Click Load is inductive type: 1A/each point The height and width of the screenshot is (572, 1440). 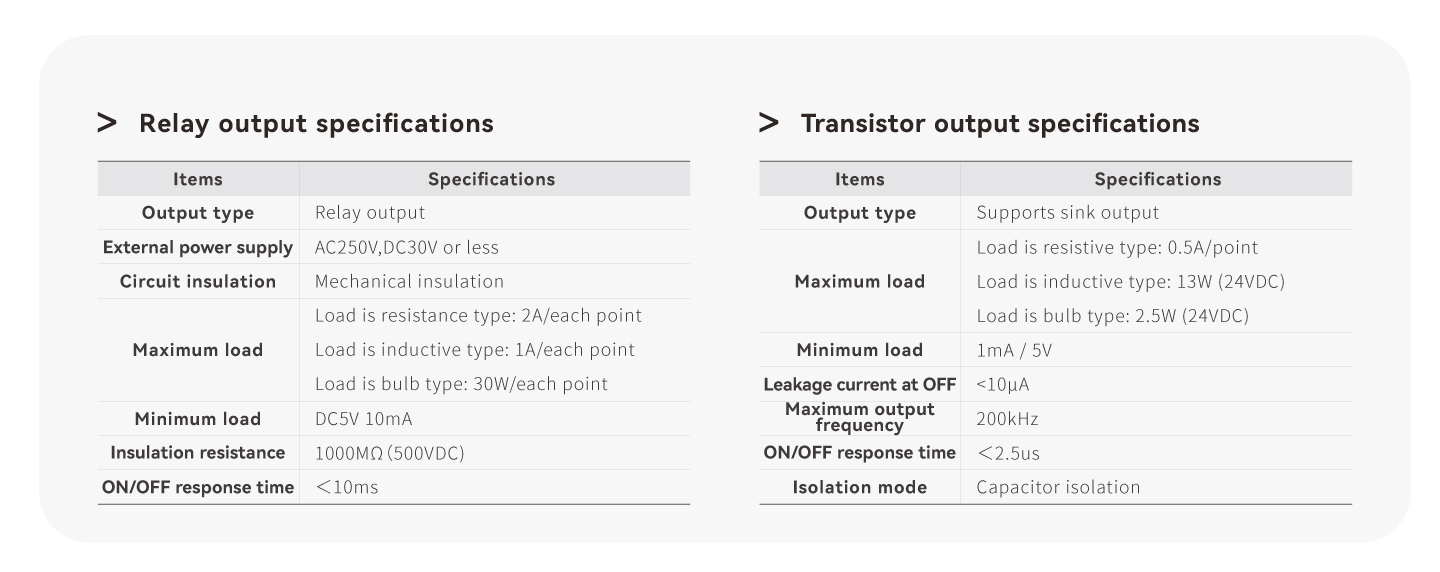click(x=475, y=350)
